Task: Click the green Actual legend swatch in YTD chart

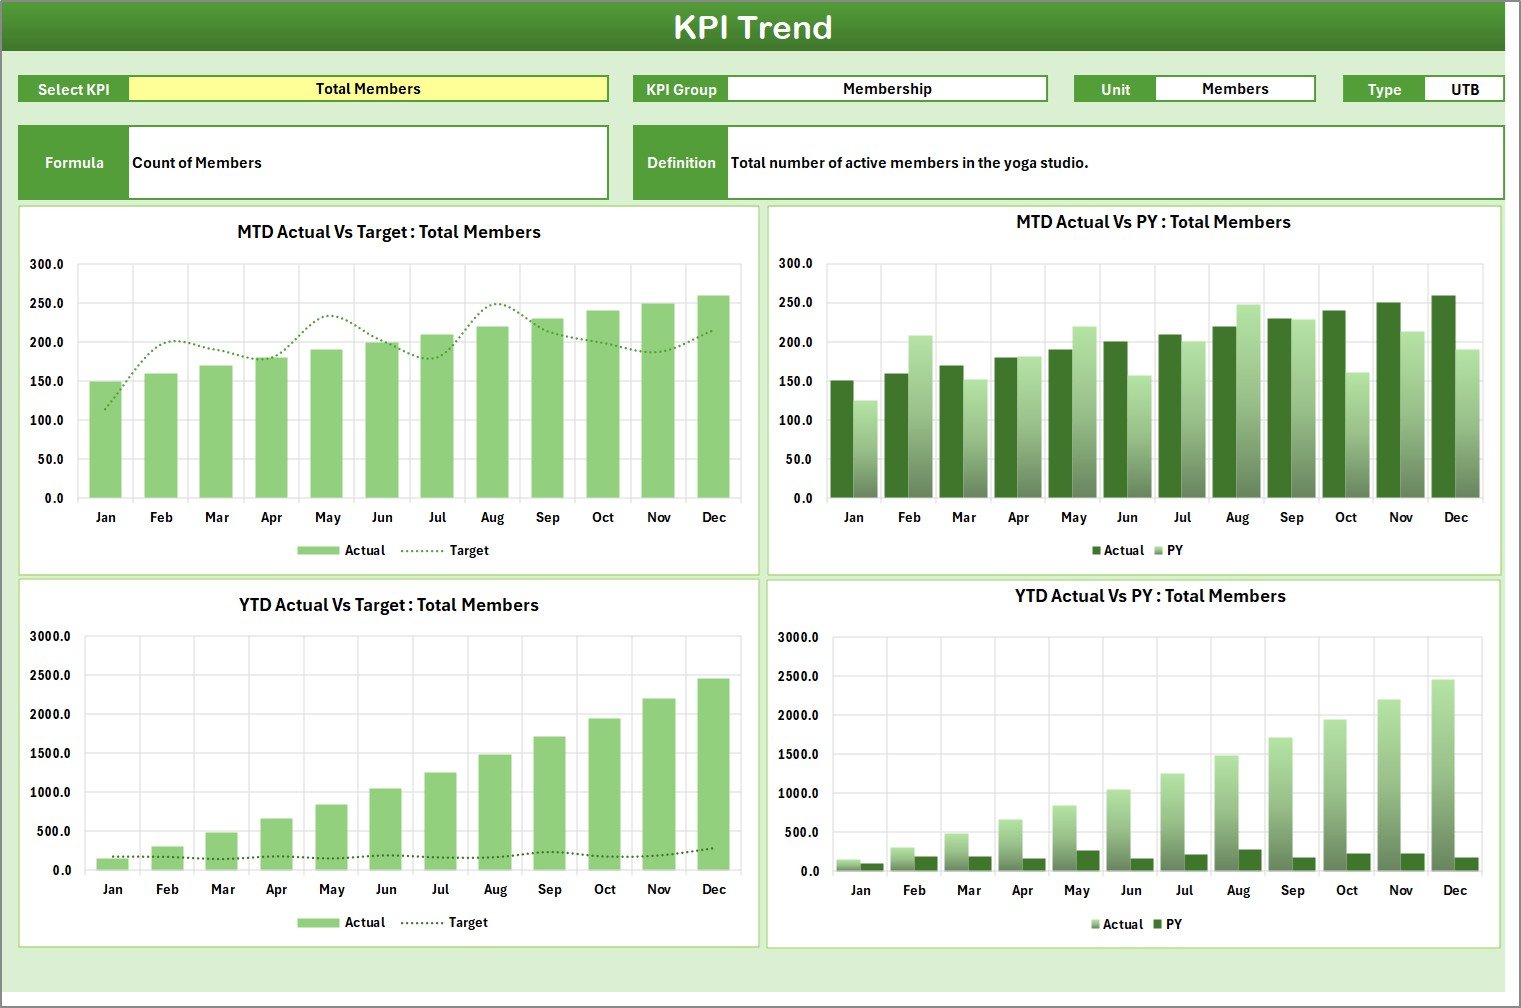Action: pos(318,922)
